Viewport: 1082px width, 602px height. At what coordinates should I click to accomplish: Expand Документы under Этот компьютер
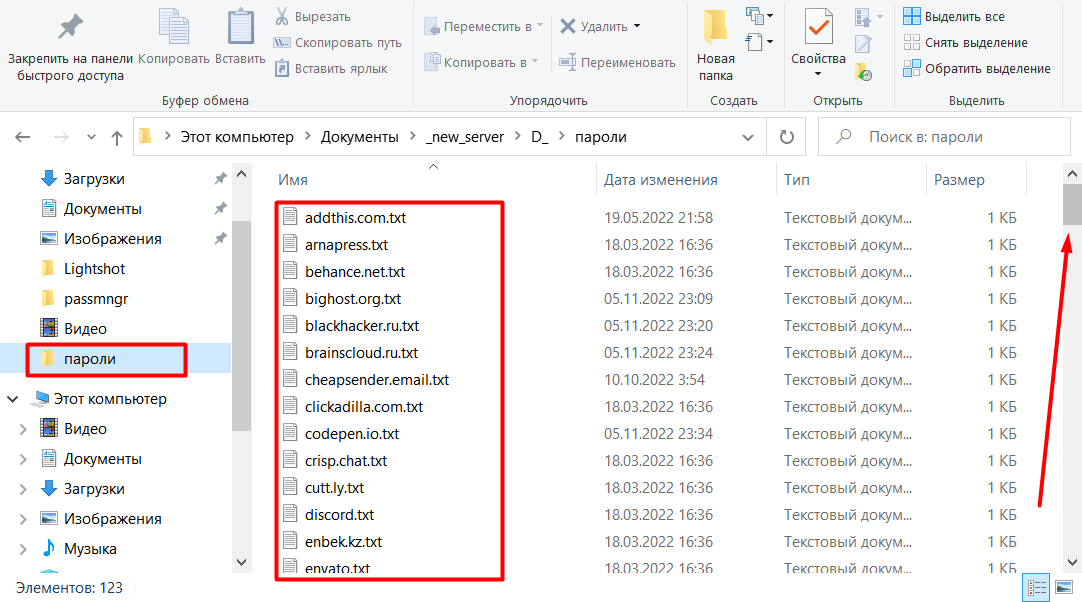[x=23, y=459]
